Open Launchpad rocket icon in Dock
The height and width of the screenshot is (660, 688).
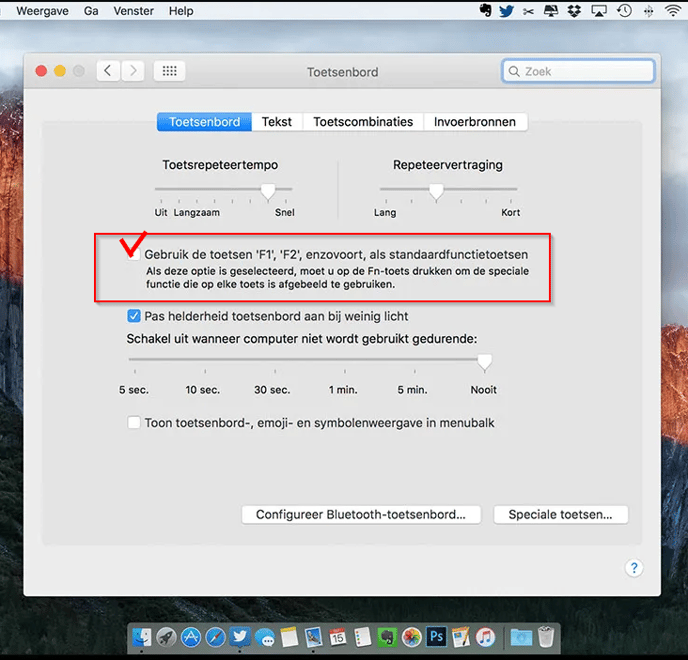click(167, 637)
